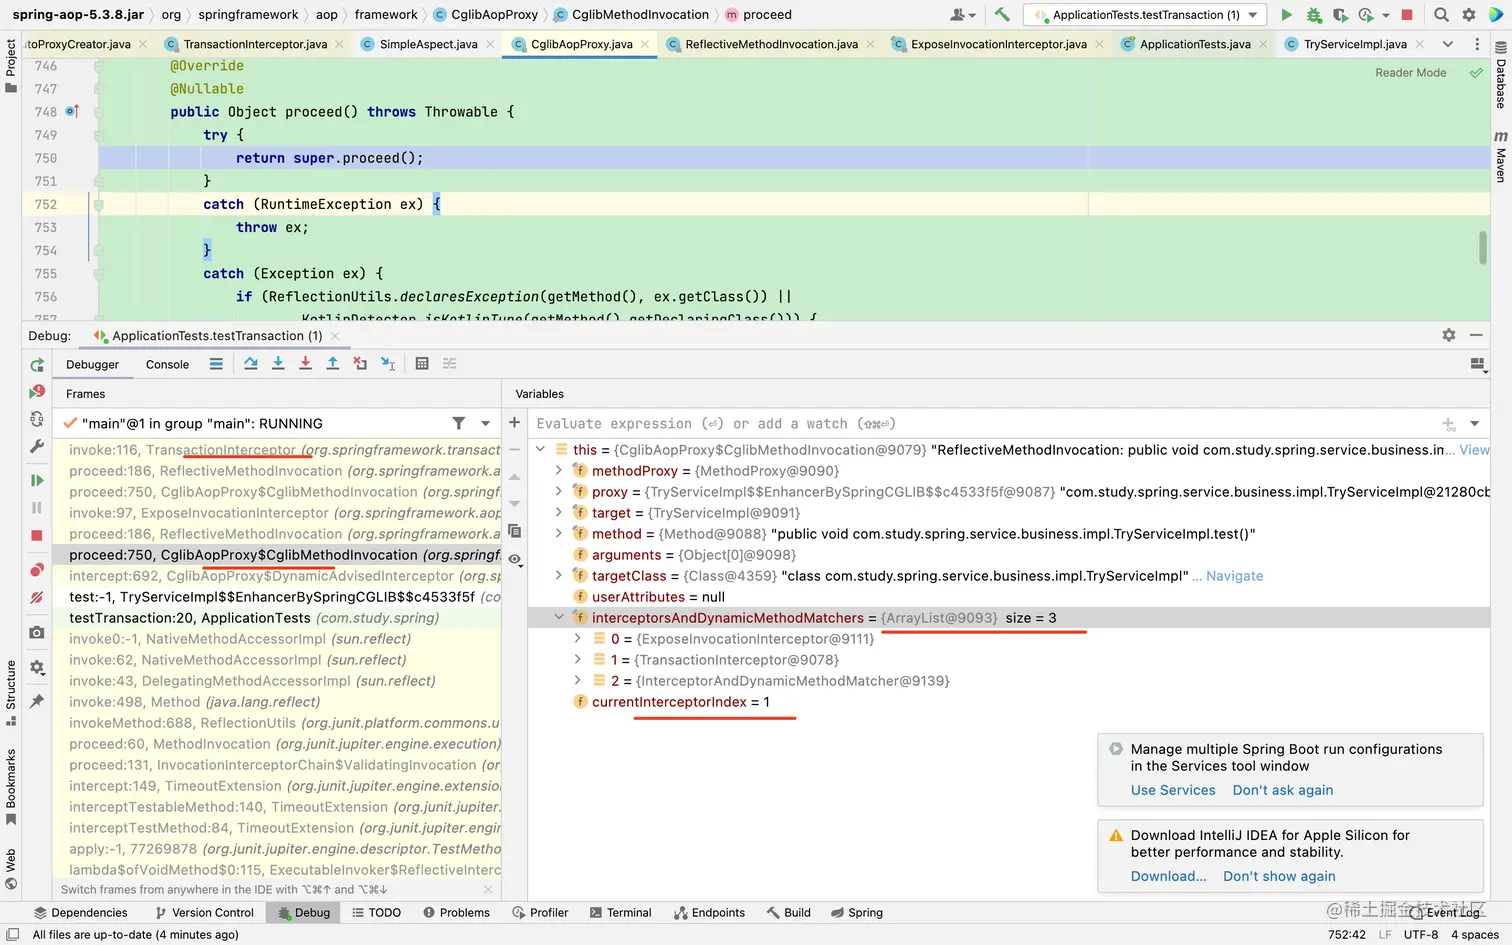The width and height of the screenshot is (1512, 945).
Task: Expand element 1 TransactionInterceptor@9078
Action: click(x=577, y=660)
